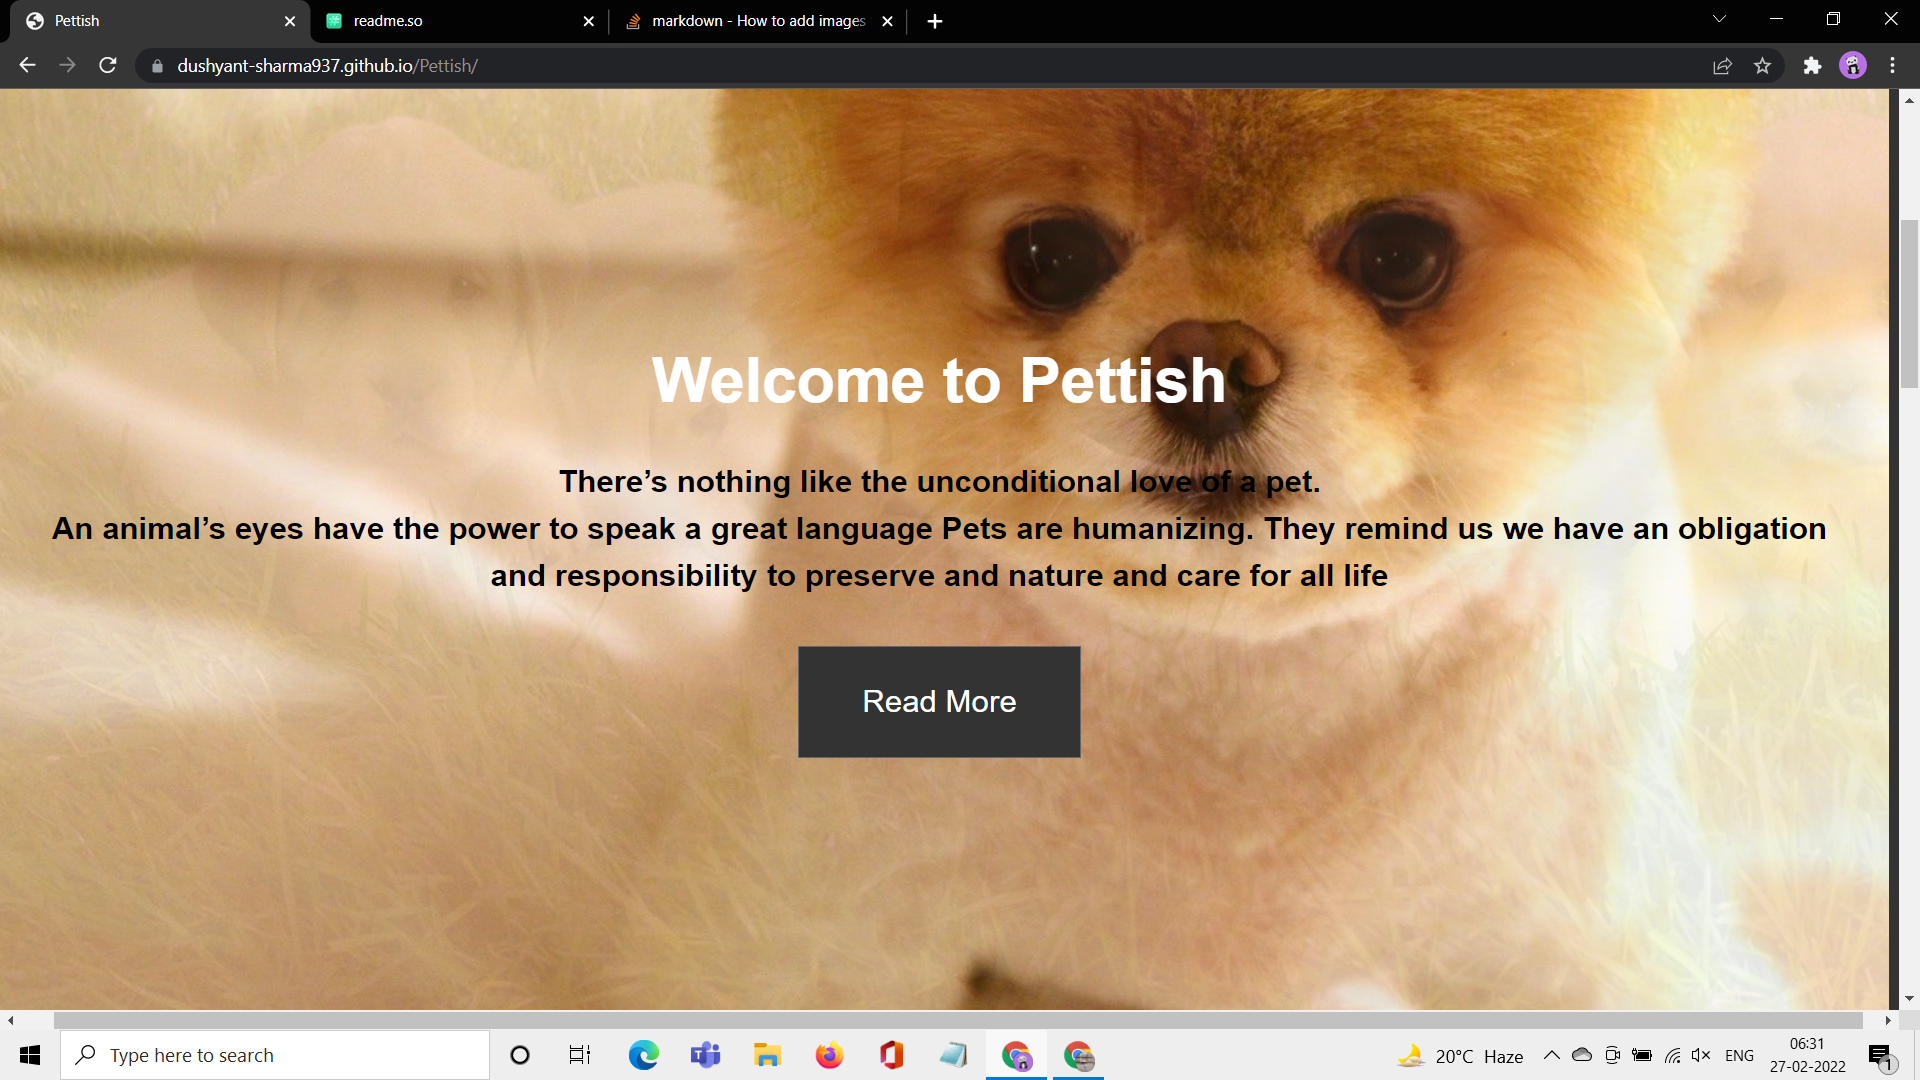Launch Firefox from the taskbar

click(x=829, y=1055)
